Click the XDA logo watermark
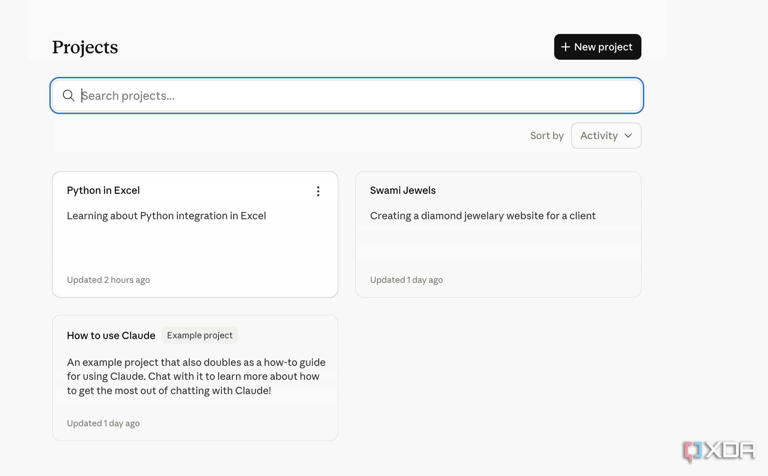 717,452
